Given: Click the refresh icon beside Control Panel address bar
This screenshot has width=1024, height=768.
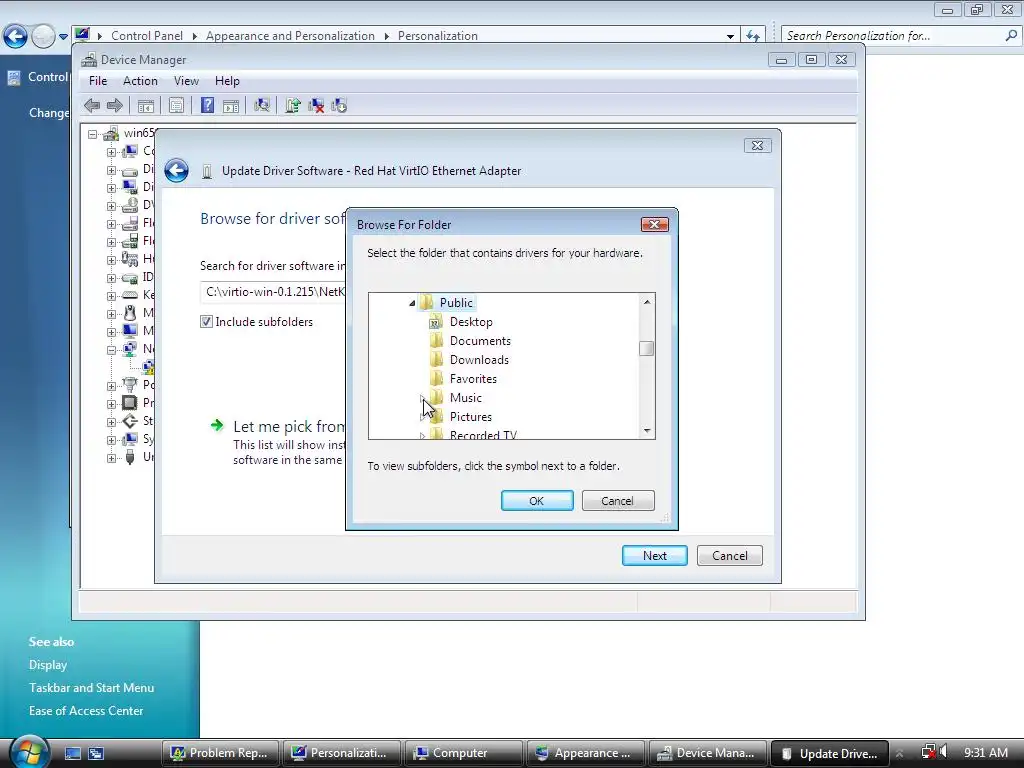Looking at the screenshot, I should 753,36.
